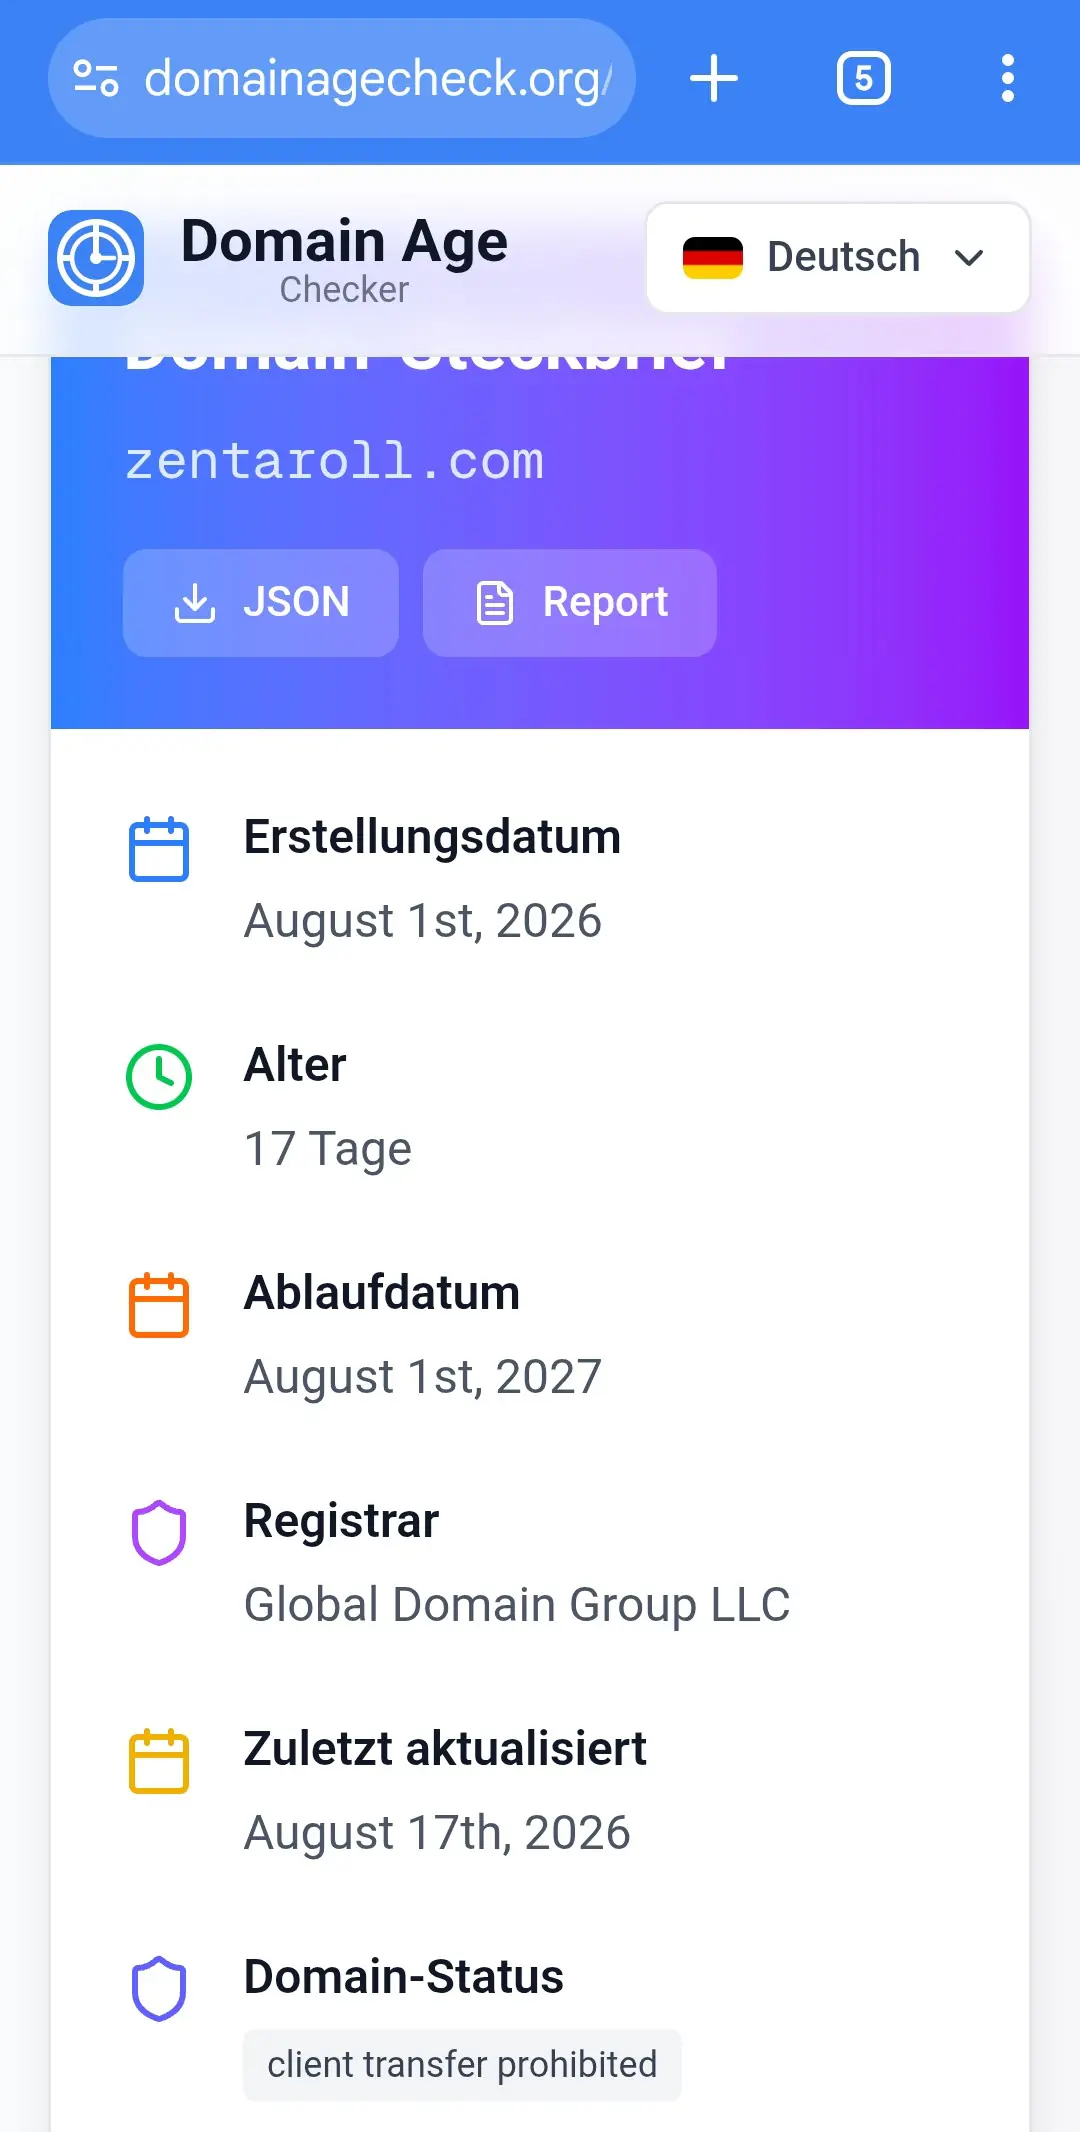Open the tab switcher showing 5 tabs
The width and height of the screenshot is (1080, 2132).
[x=864, y=78]
